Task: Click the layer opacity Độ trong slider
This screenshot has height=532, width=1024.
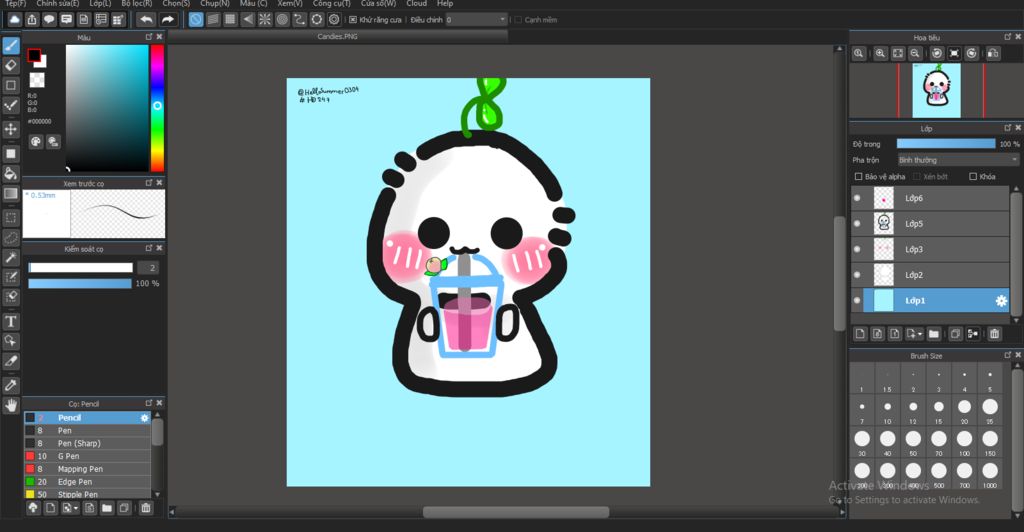Action: (x=946, y=144)
